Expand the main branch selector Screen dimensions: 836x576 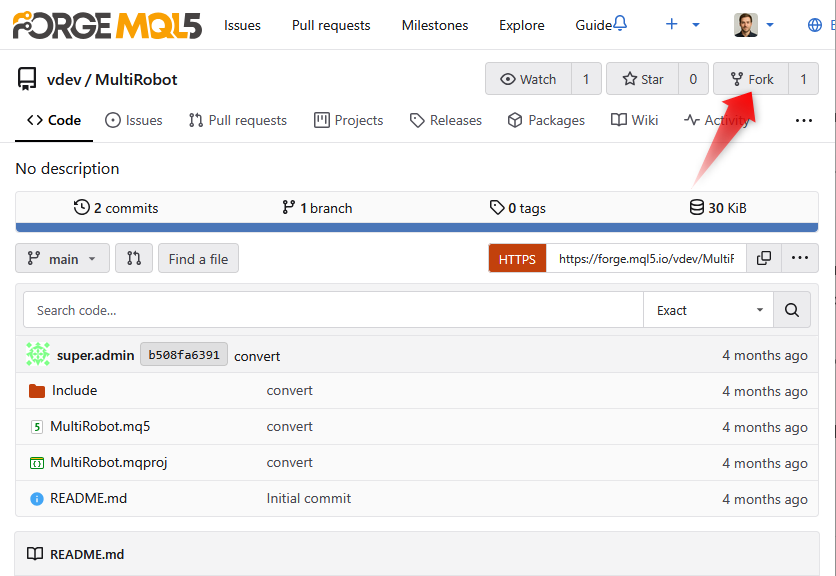[x=62, y=258]
